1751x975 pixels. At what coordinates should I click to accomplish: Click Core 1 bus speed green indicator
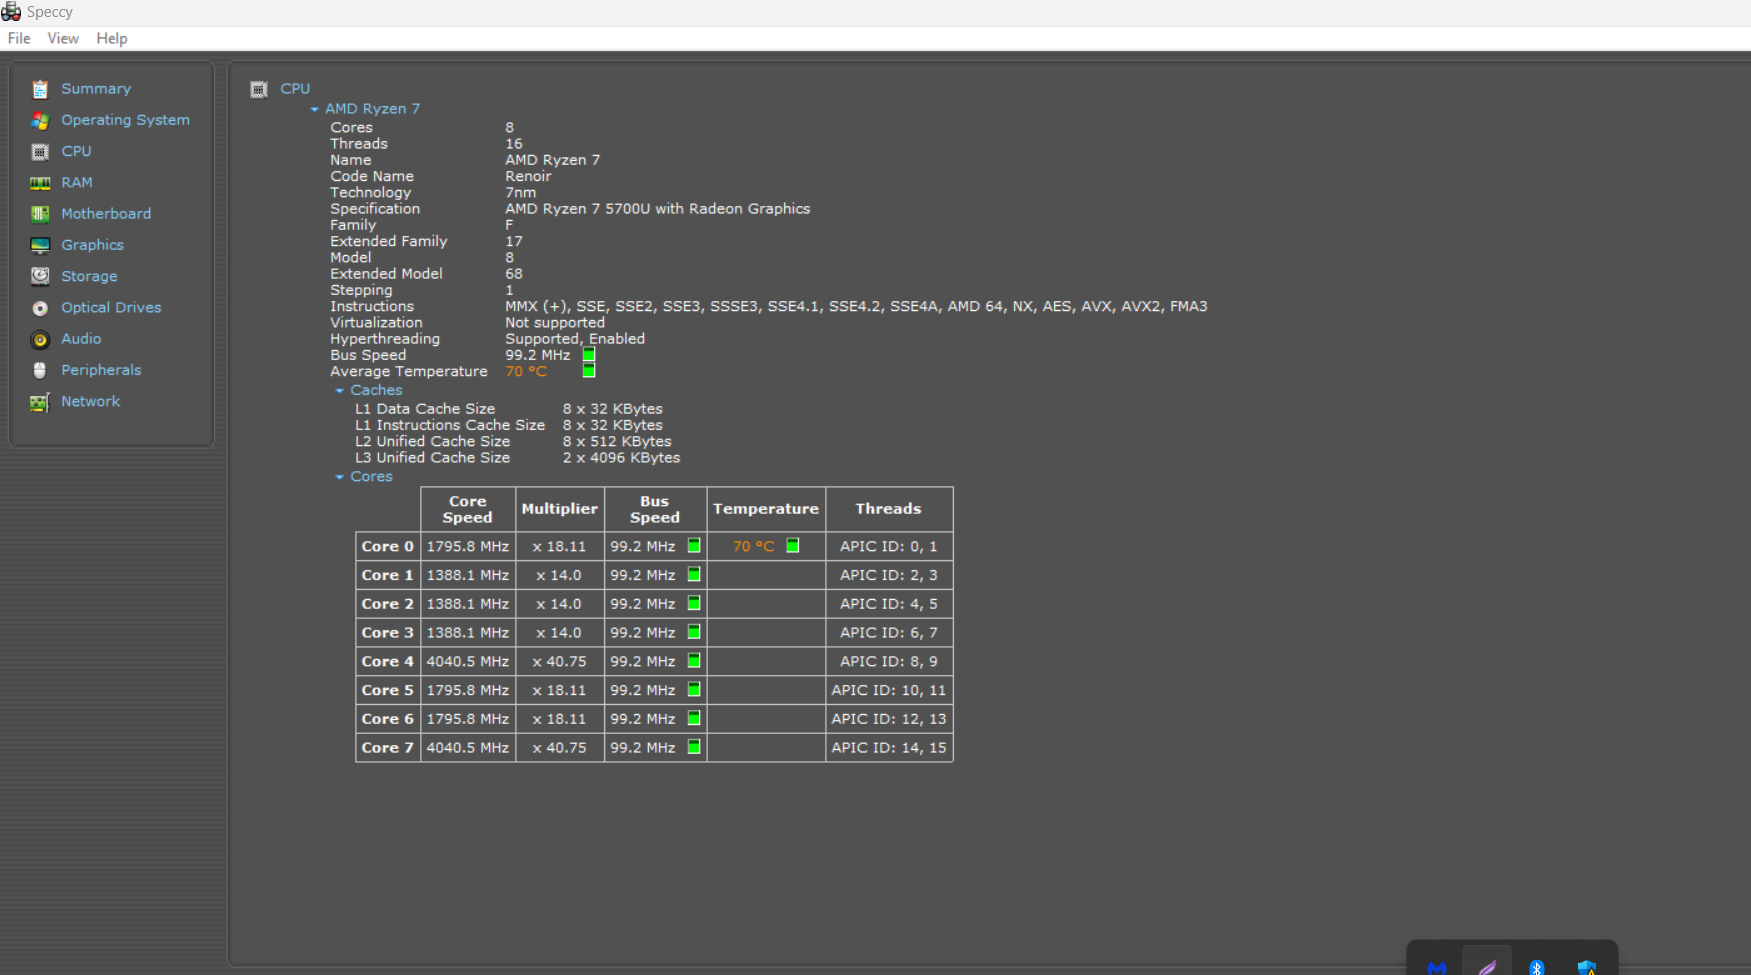click(x=694, y=575)
